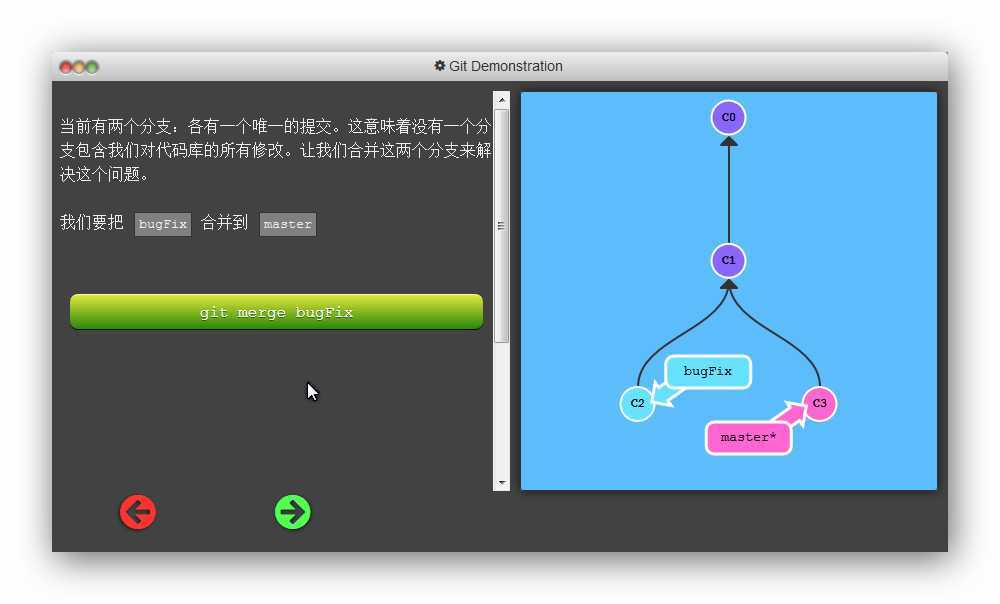Click the text 我们要把
1000x604 pixels.
tap(92, 223)
